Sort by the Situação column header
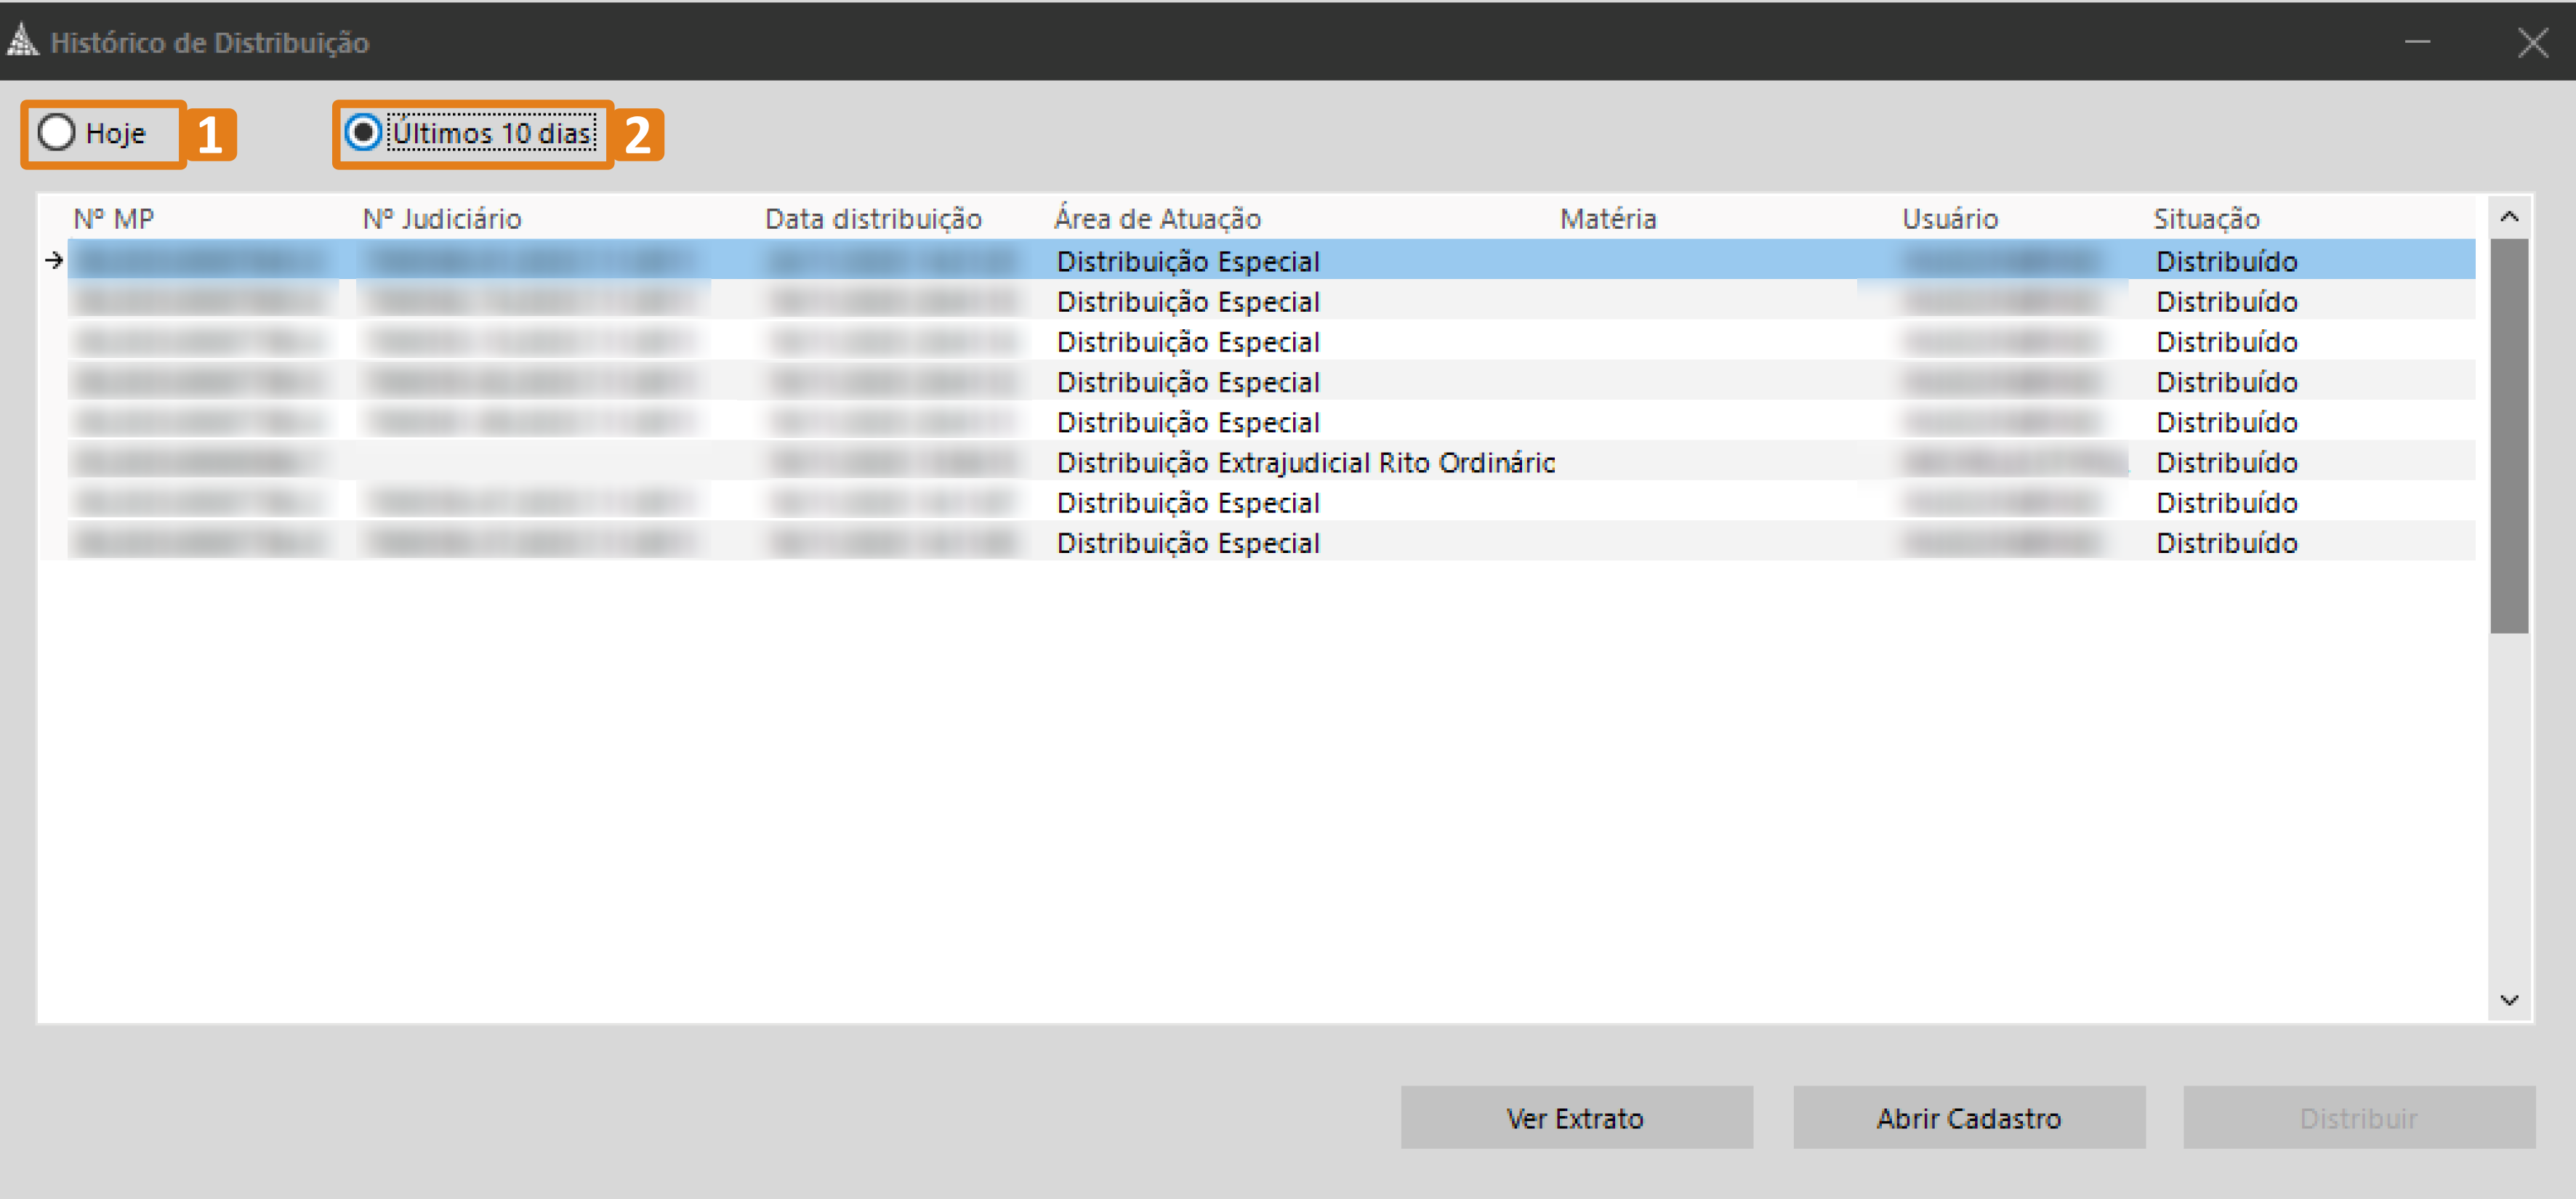This screenshot has width=2576, height=1199. 2206,219
